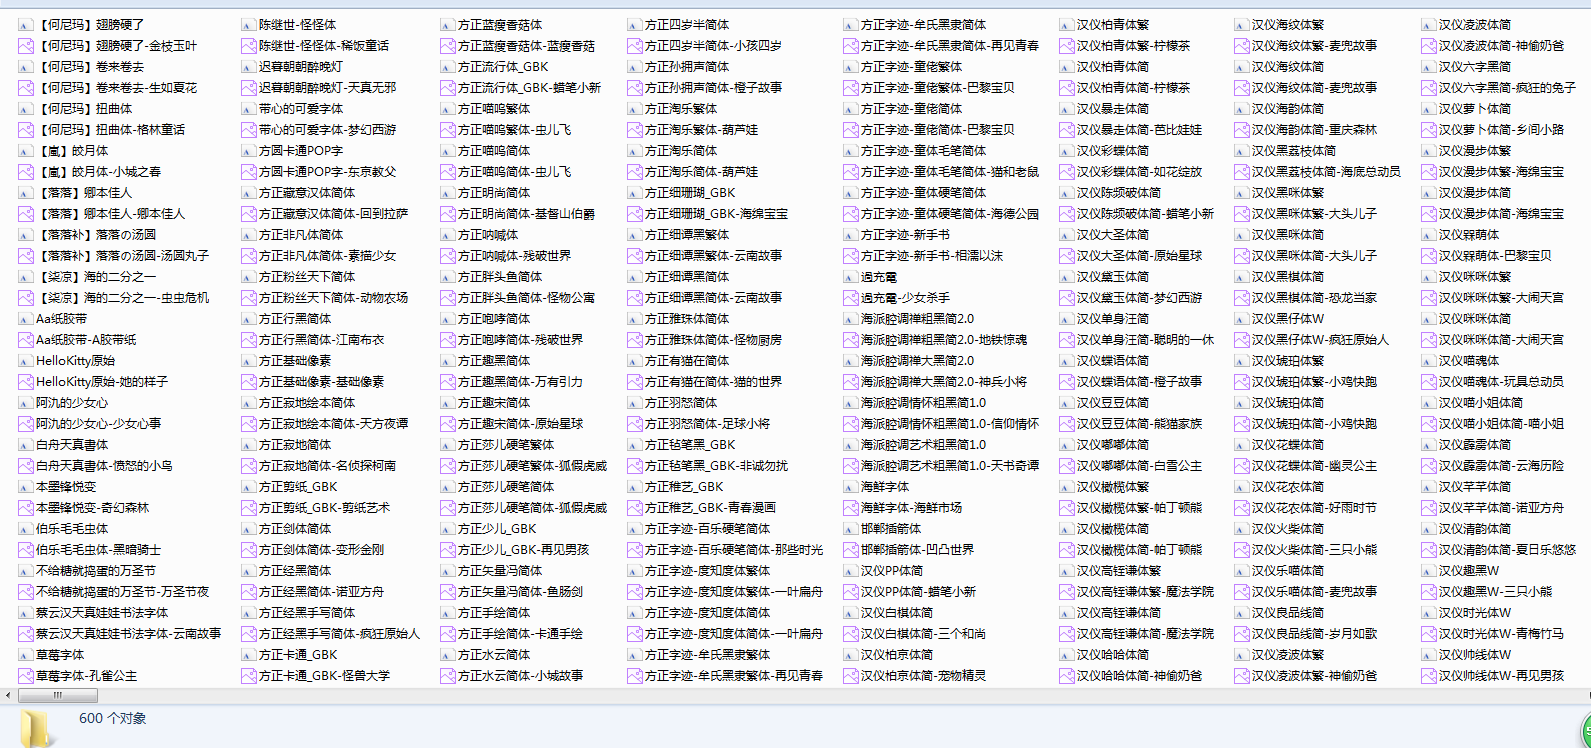Click the icon next to 汉仪火柴体简-三只小熊
Viewport: 1591px width, 748px height.
click(1242, 550)
